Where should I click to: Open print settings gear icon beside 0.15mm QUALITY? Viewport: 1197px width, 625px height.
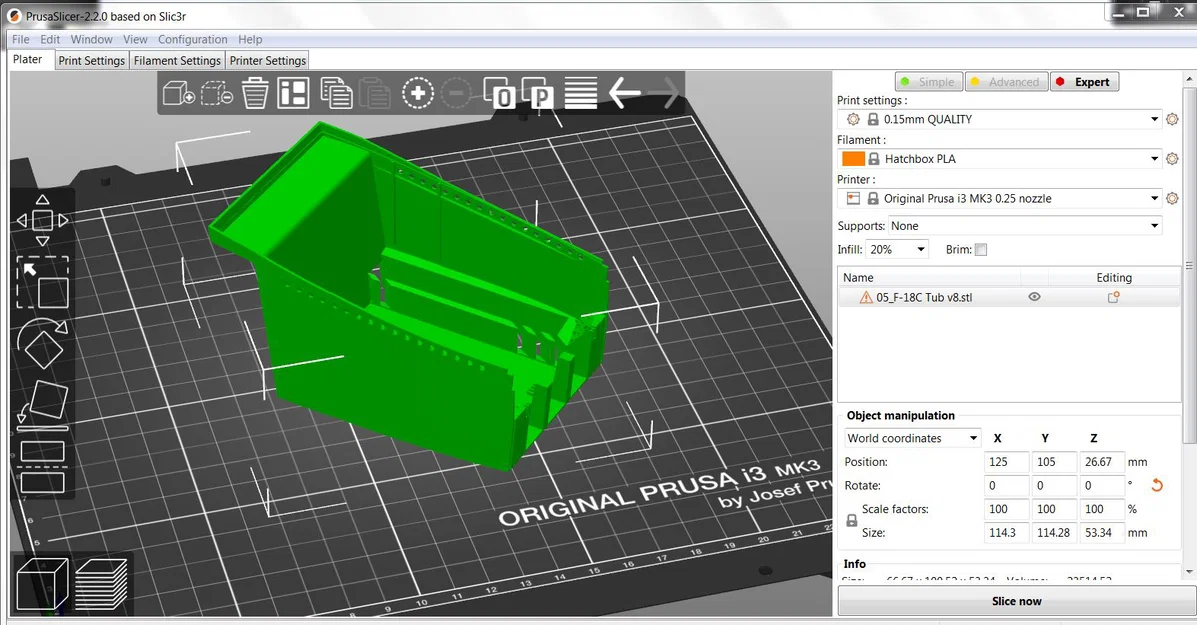1173,119
